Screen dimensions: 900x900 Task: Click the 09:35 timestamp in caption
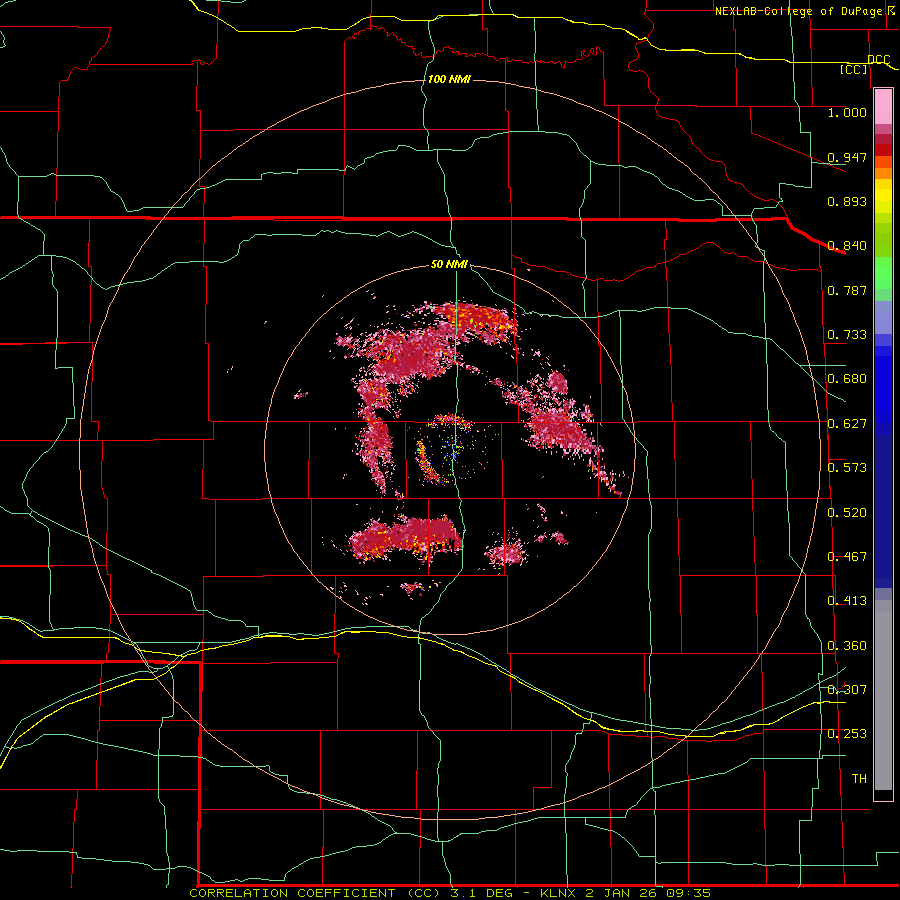[x=689, y=893]
